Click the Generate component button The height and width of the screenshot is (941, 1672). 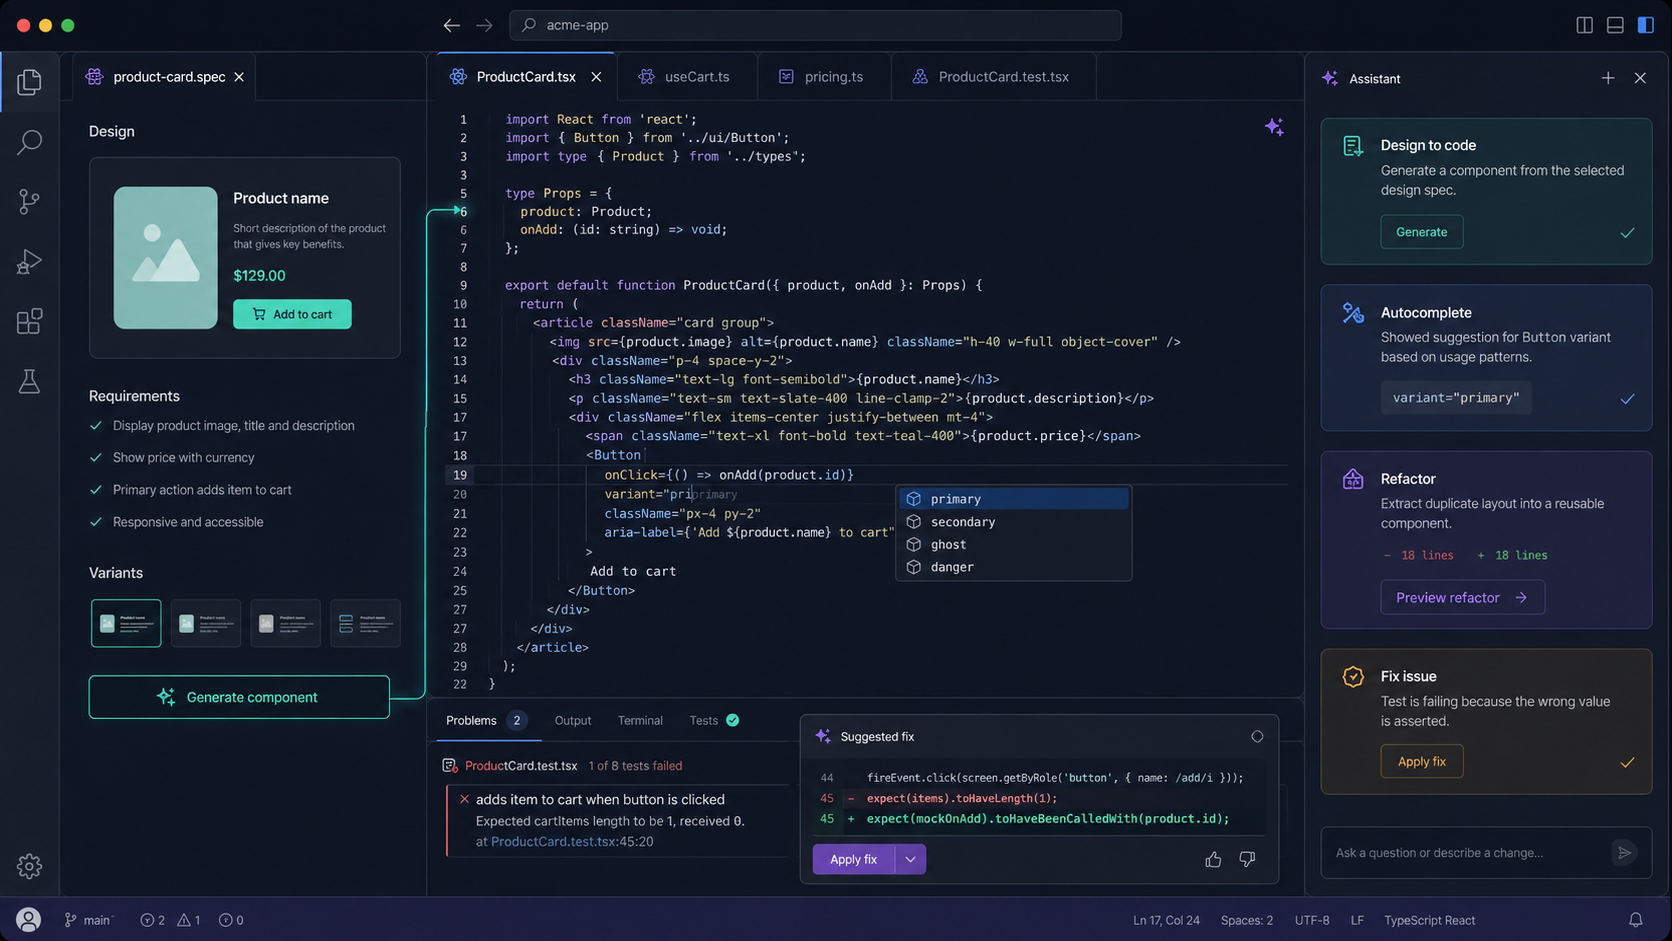(x=239, y=697)
